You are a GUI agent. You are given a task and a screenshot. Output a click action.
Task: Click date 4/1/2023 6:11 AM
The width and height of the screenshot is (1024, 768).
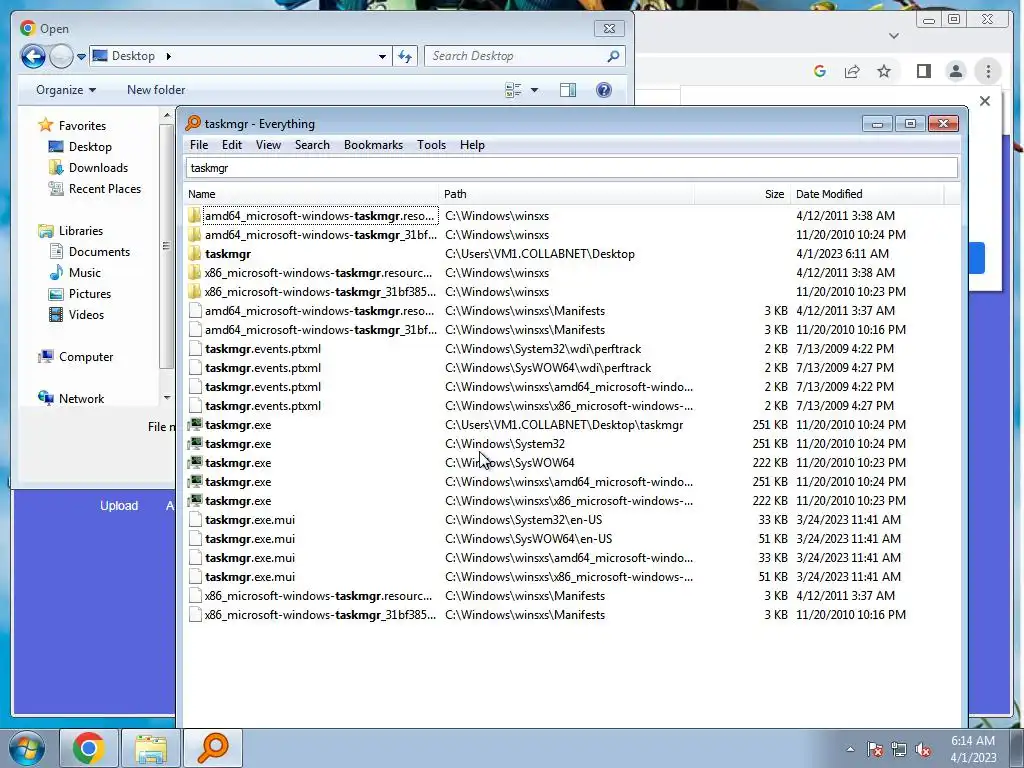842,253
